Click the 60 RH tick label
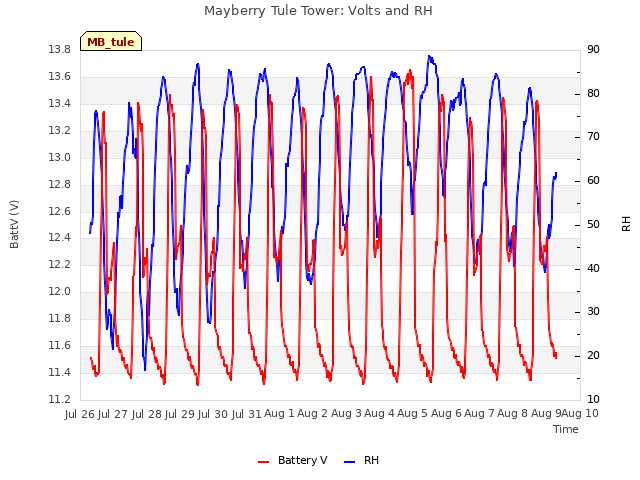This screenshot has width=640, height=480. pos(593,181)
